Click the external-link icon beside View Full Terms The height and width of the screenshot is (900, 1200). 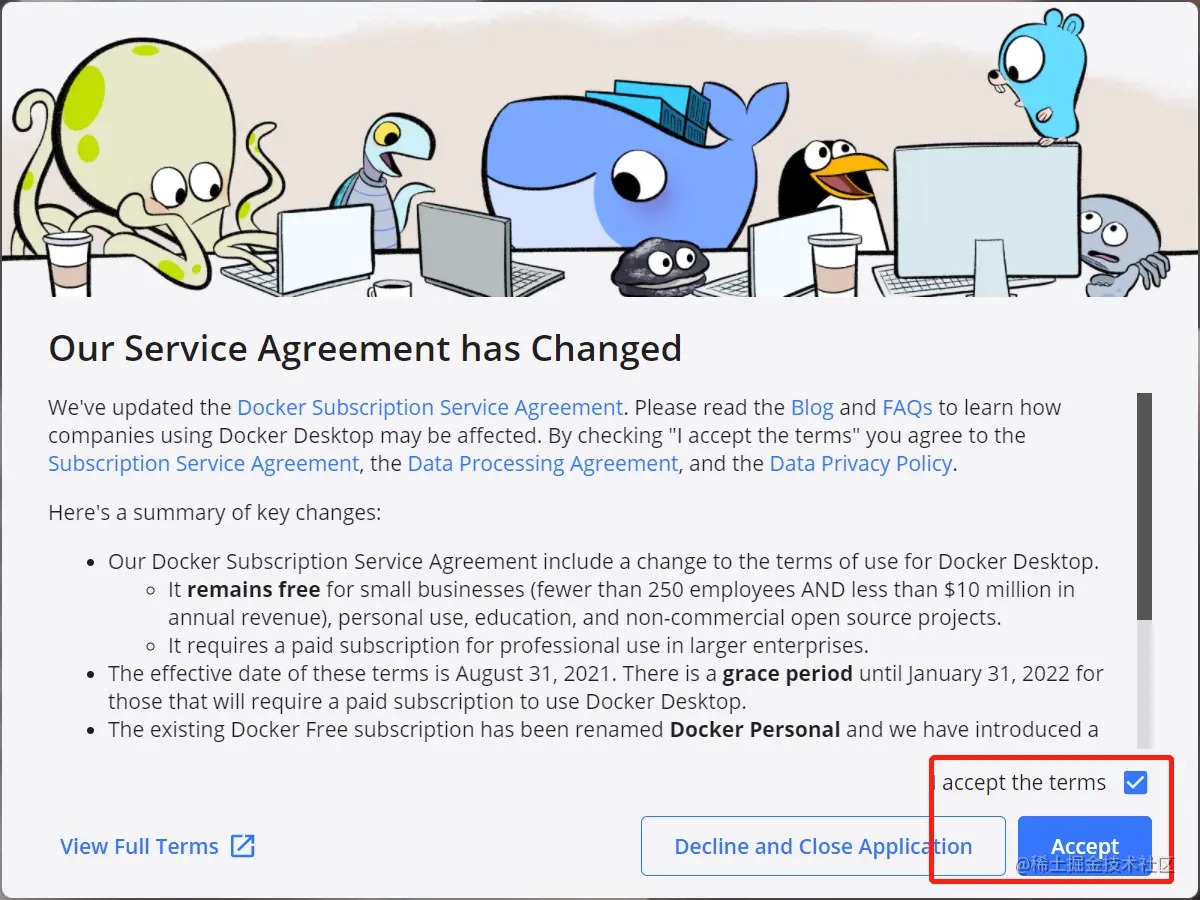tap(243, 846)
